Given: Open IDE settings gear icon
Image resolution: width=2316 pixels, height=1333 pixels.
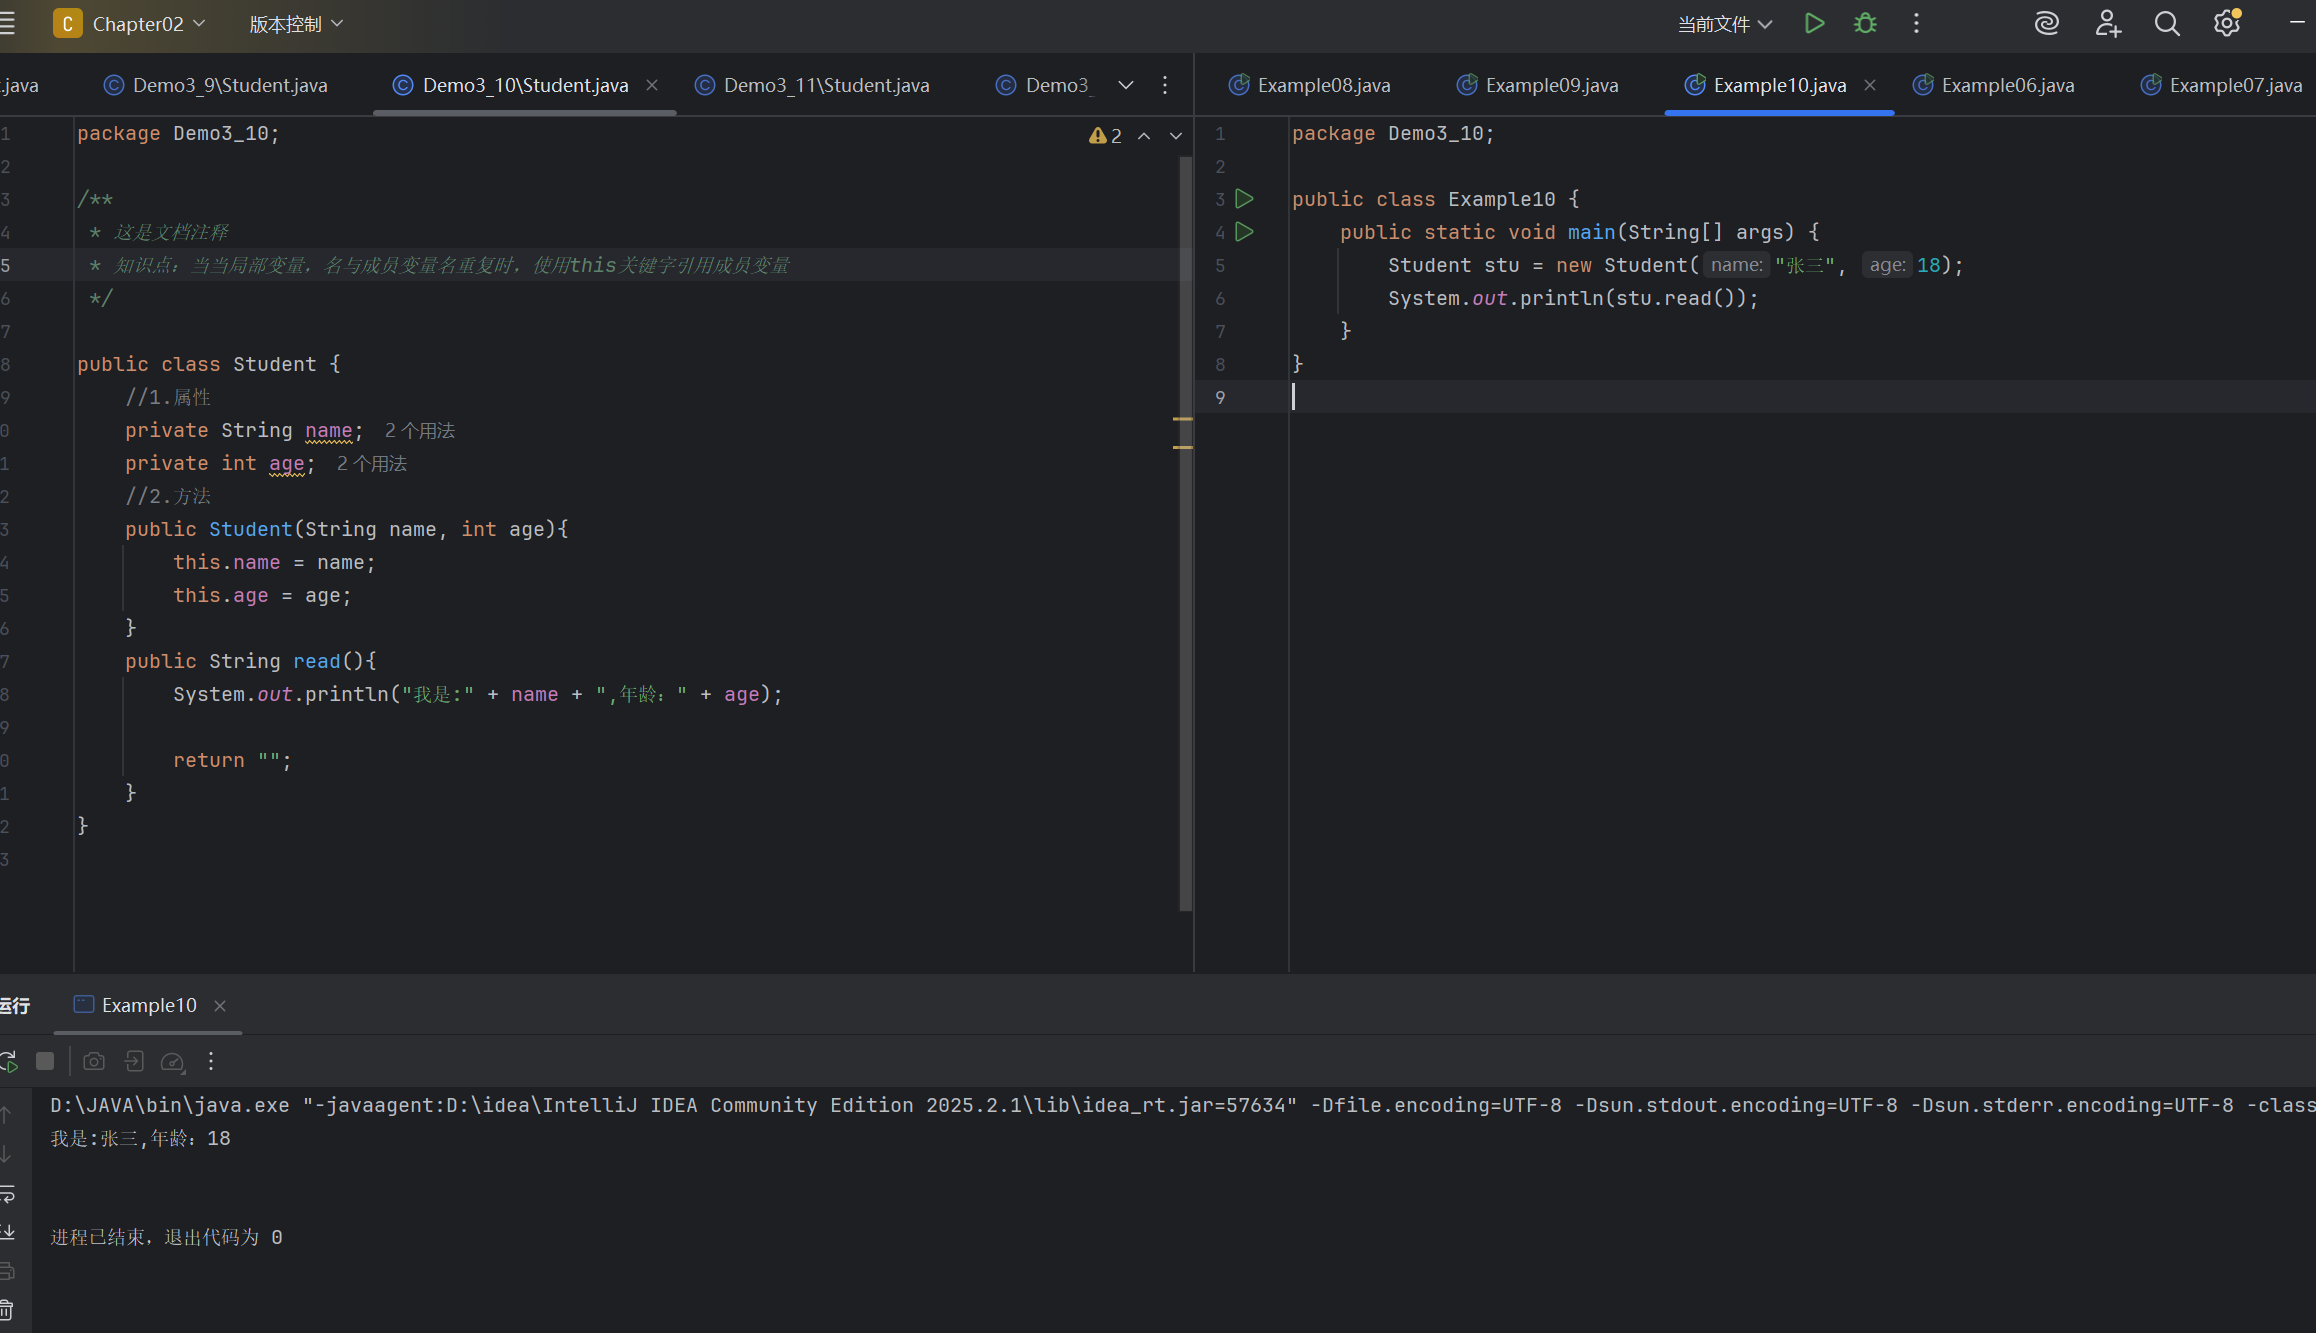Looking at the screenshot, I should coord(2227,23).
